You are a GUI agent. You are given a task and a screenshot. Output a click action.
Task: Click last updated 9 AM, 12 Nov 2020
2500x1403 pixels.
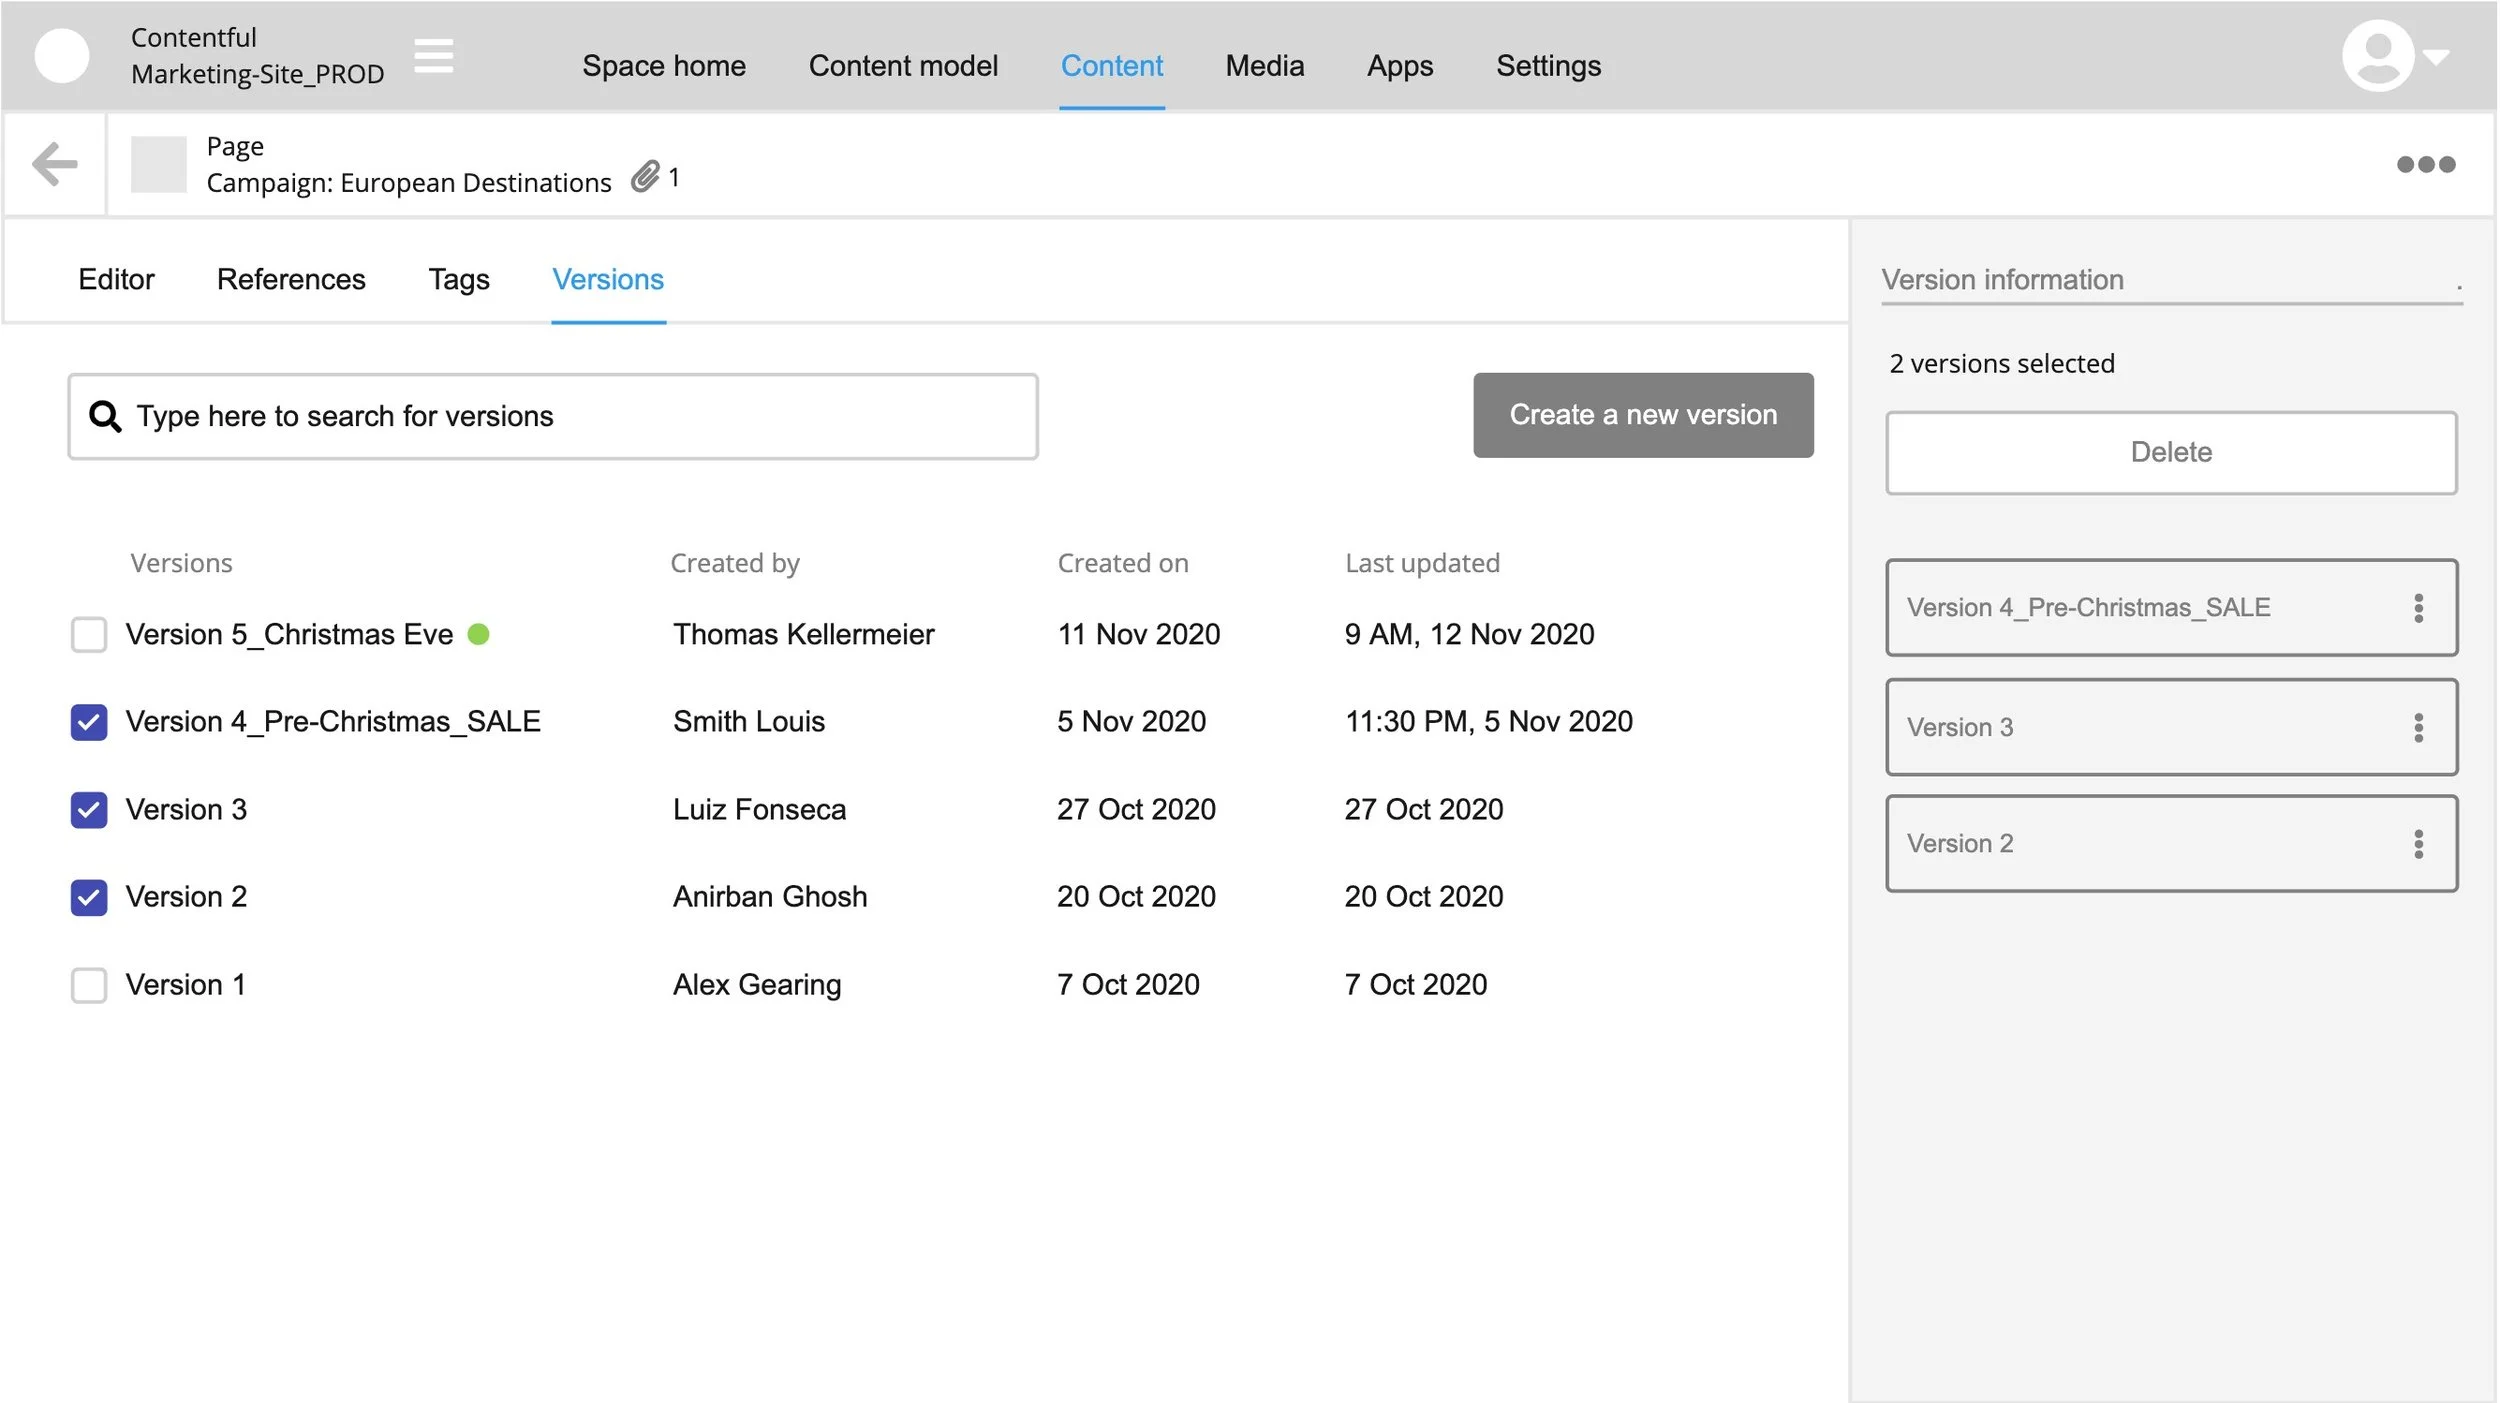pyautogui.click(x=1469, y=634)
